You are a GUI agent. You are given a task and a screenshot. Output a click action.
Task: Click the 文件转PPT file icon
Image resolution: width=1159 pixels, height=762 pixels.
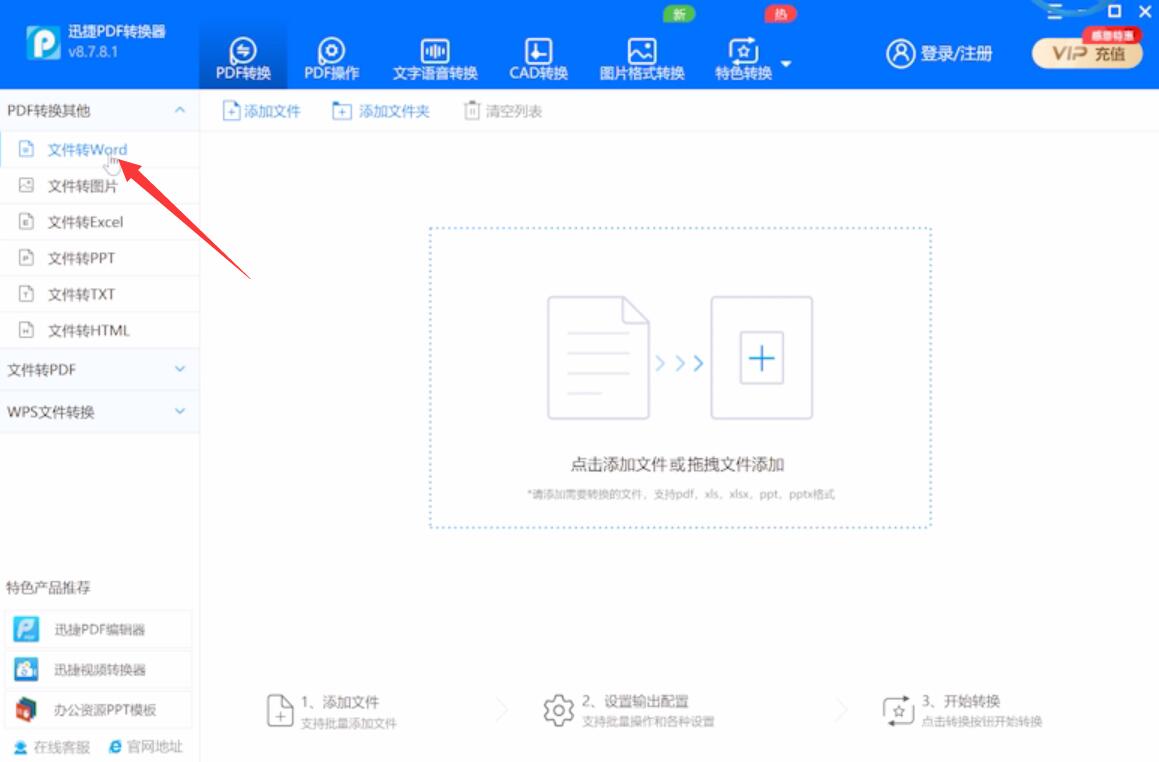26,257
